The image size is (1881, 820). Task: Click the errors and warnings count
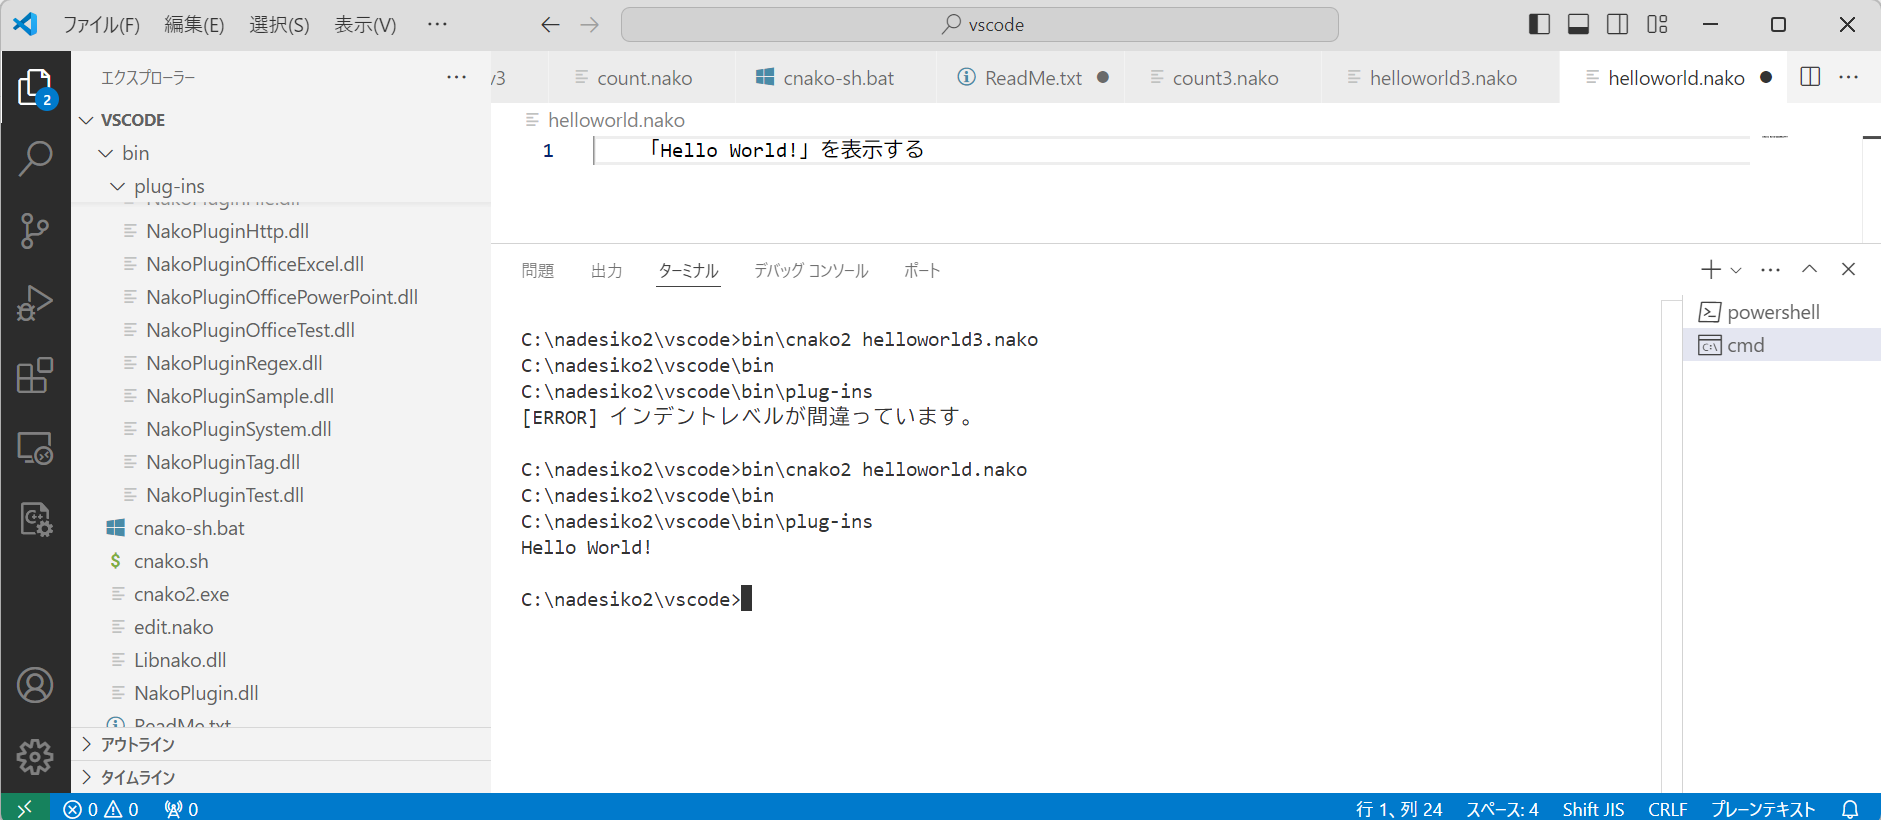click(101, 808)
